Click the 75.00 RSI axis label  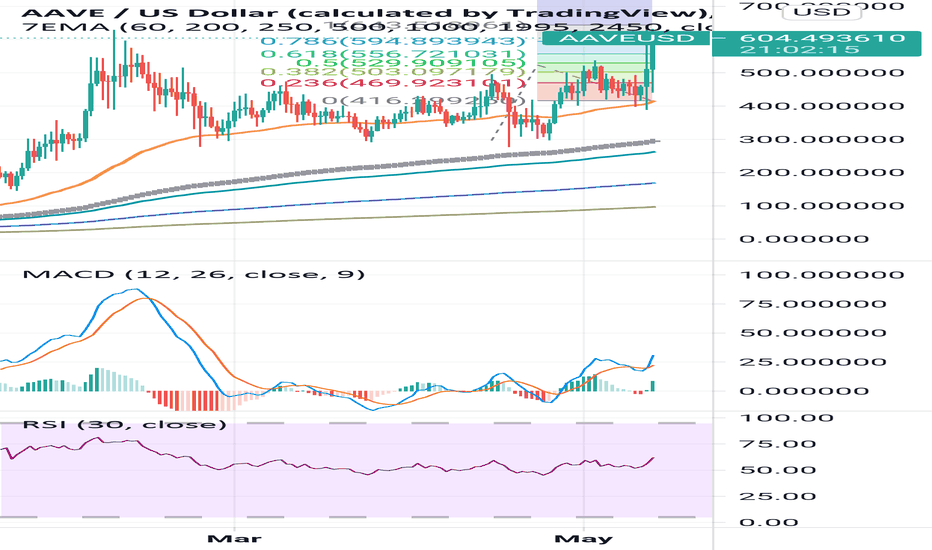(777, 444)
